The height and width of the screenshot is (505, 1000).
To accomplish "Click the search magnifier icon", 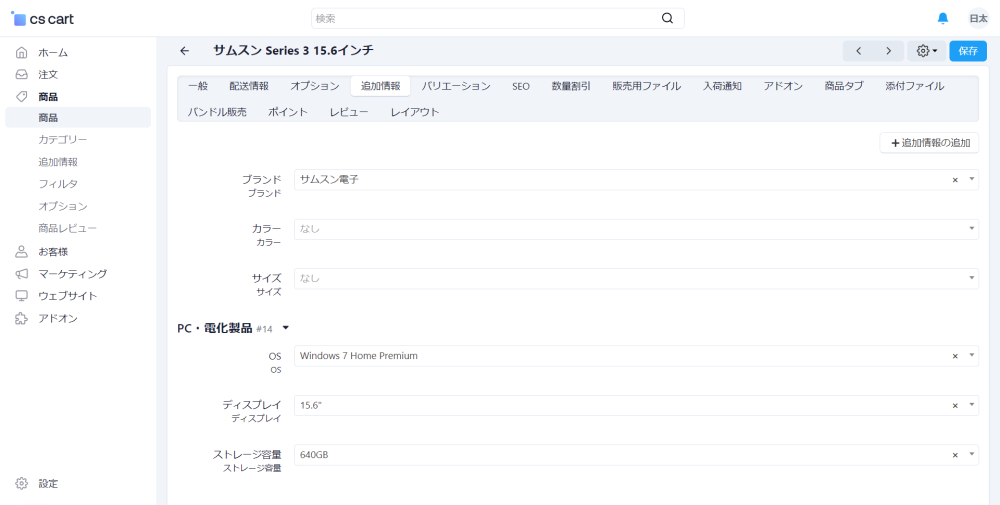I will [667, 18].
